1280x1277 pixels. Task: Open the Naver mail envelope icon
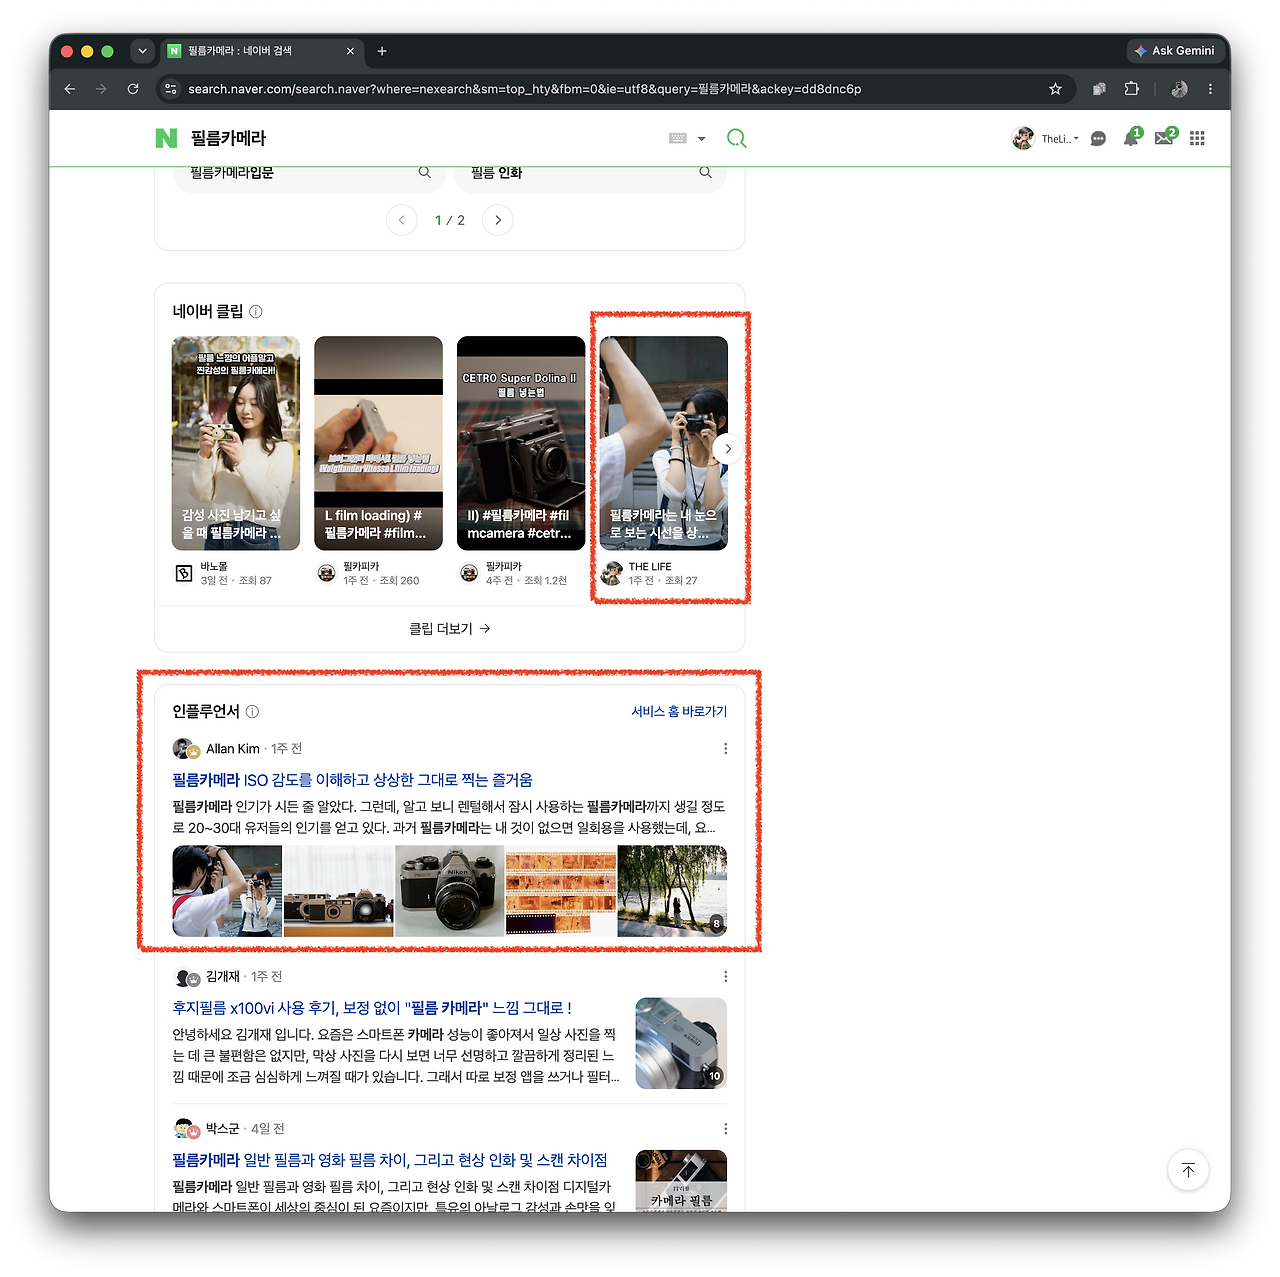click(1164, 138)
